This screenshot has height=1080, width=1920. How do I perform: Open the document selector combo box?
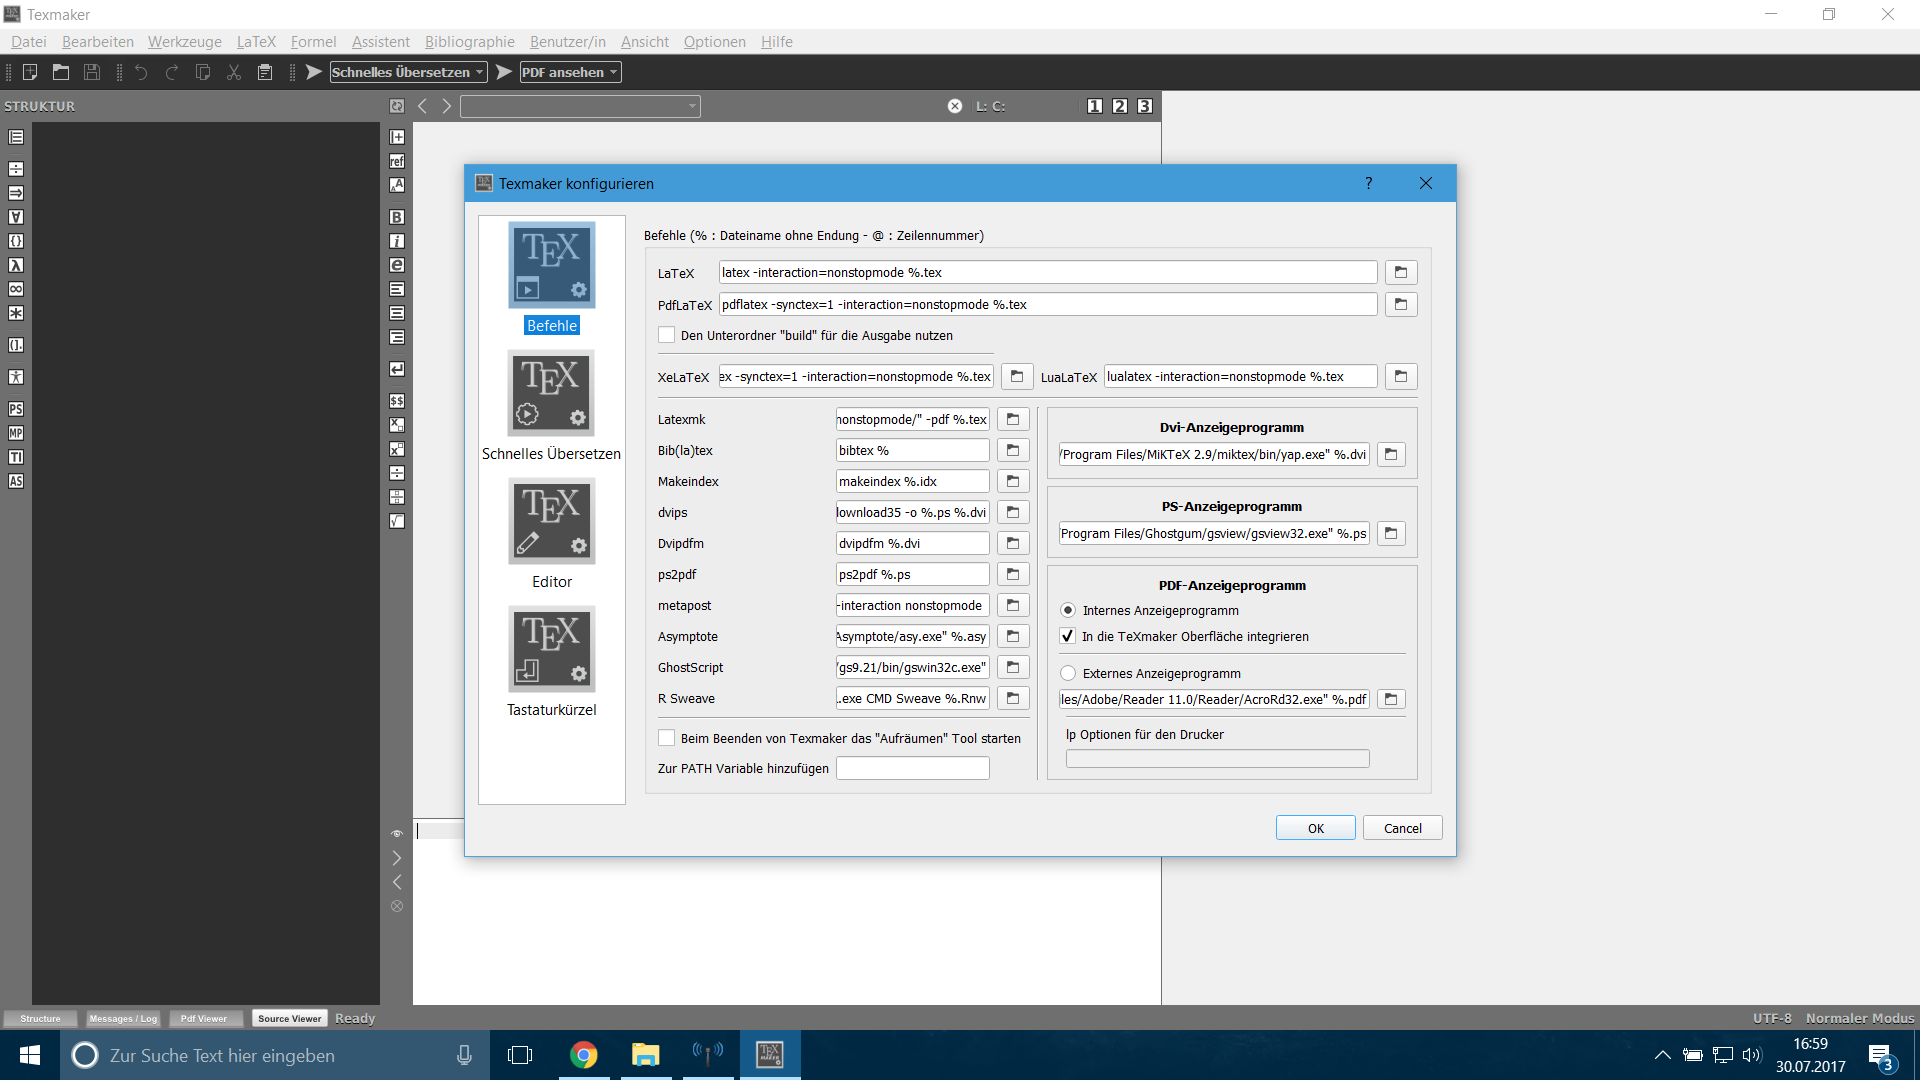coord(580,106)
